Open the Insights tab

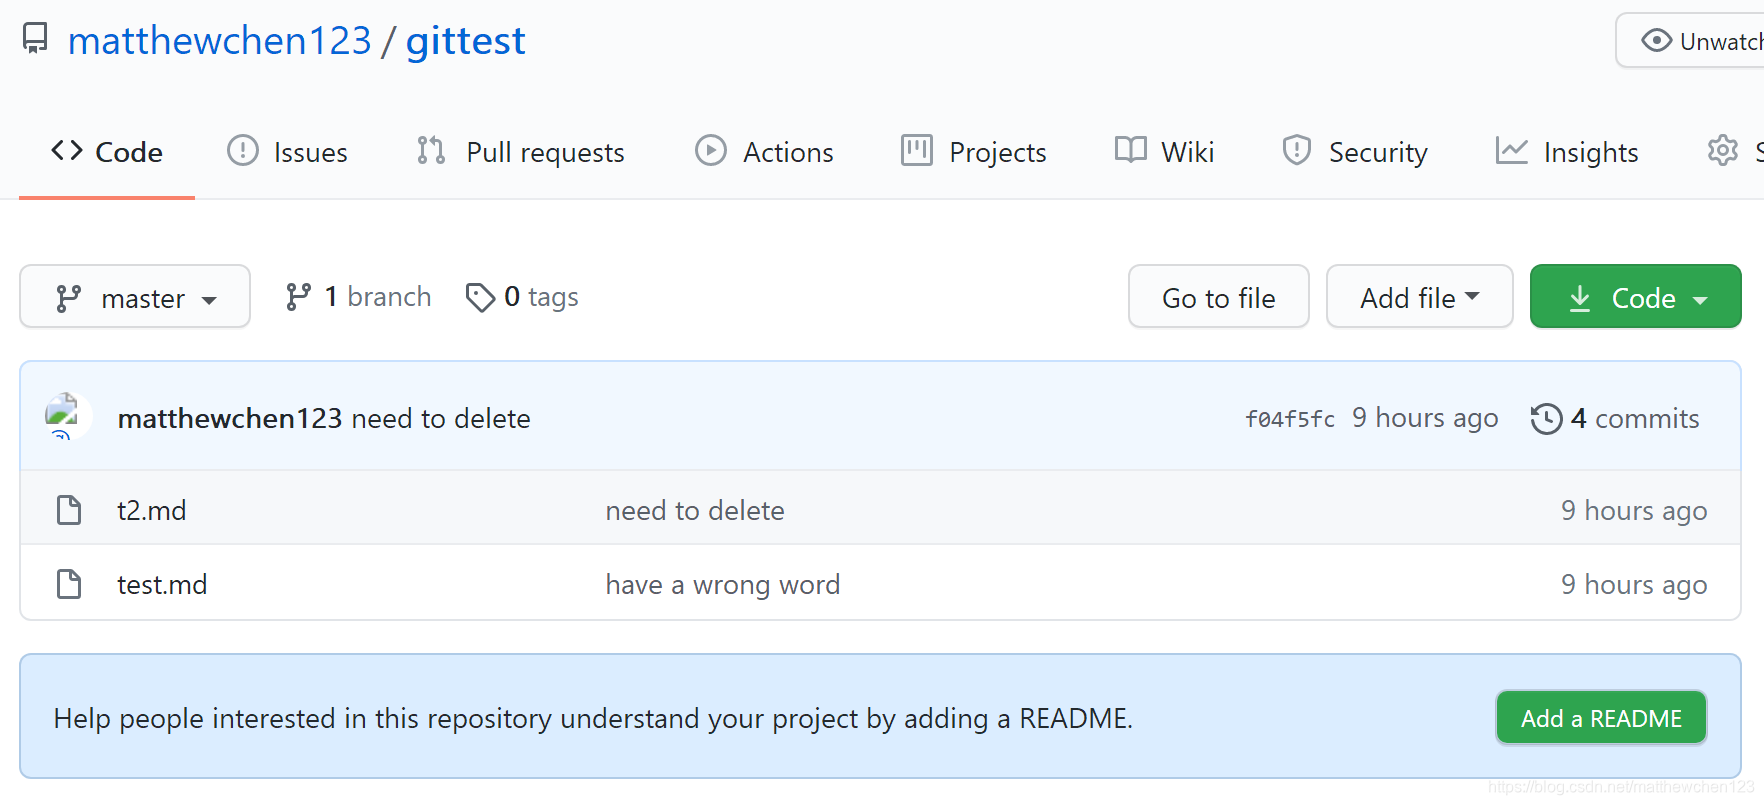click(1567, 152)
